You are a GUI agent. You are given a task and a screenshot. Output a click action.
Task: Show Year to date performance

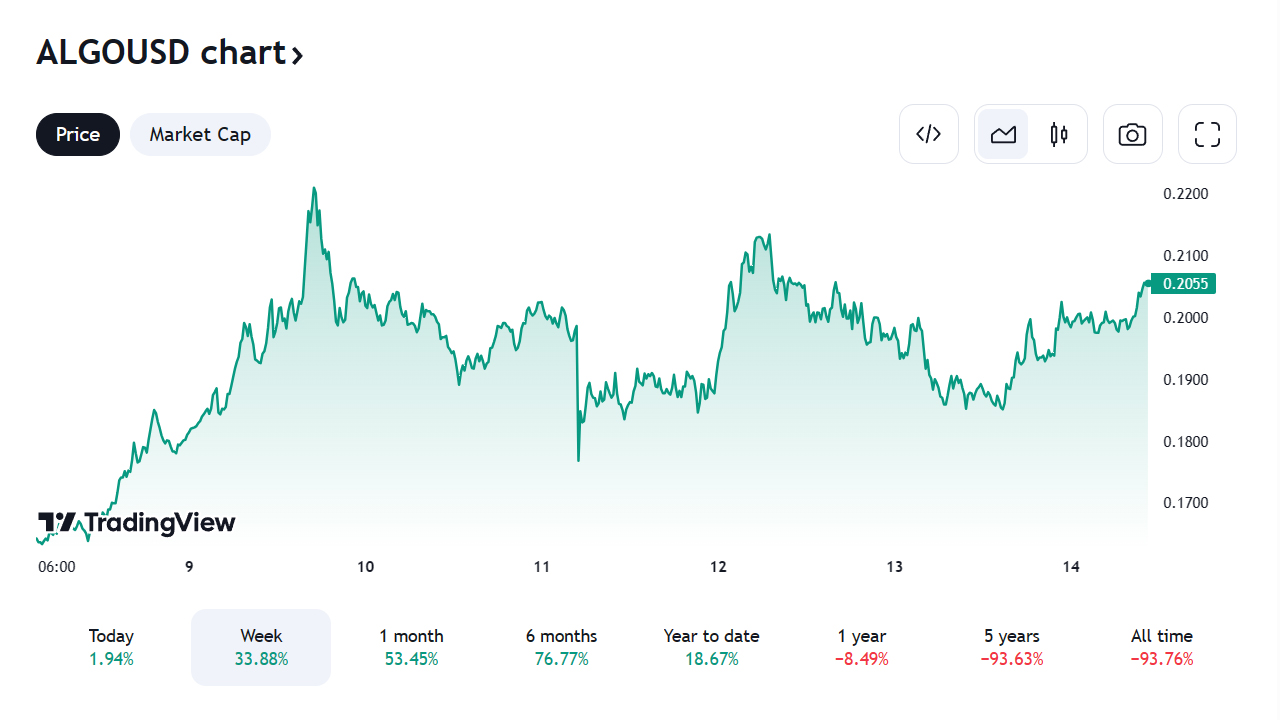click(711, 647)
